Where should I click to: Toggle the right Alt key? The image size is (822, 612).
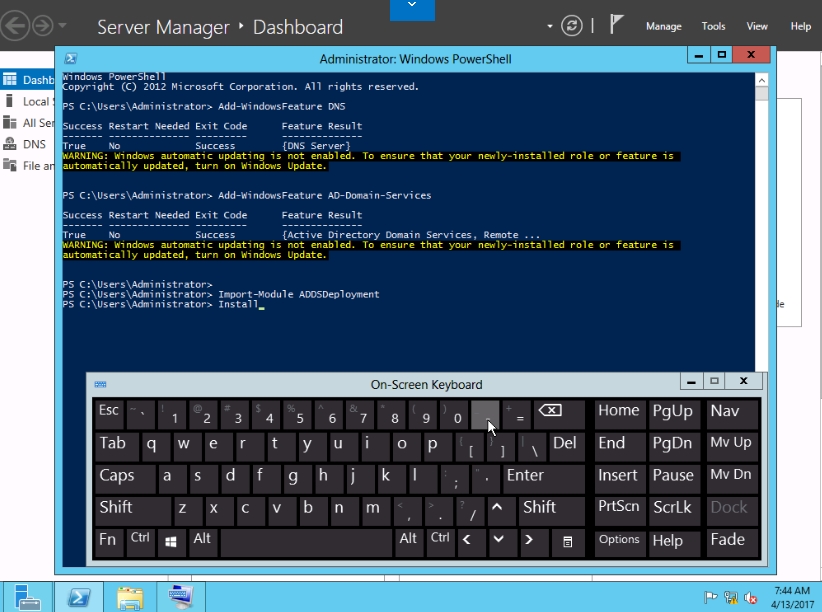[x=408, y=542]
